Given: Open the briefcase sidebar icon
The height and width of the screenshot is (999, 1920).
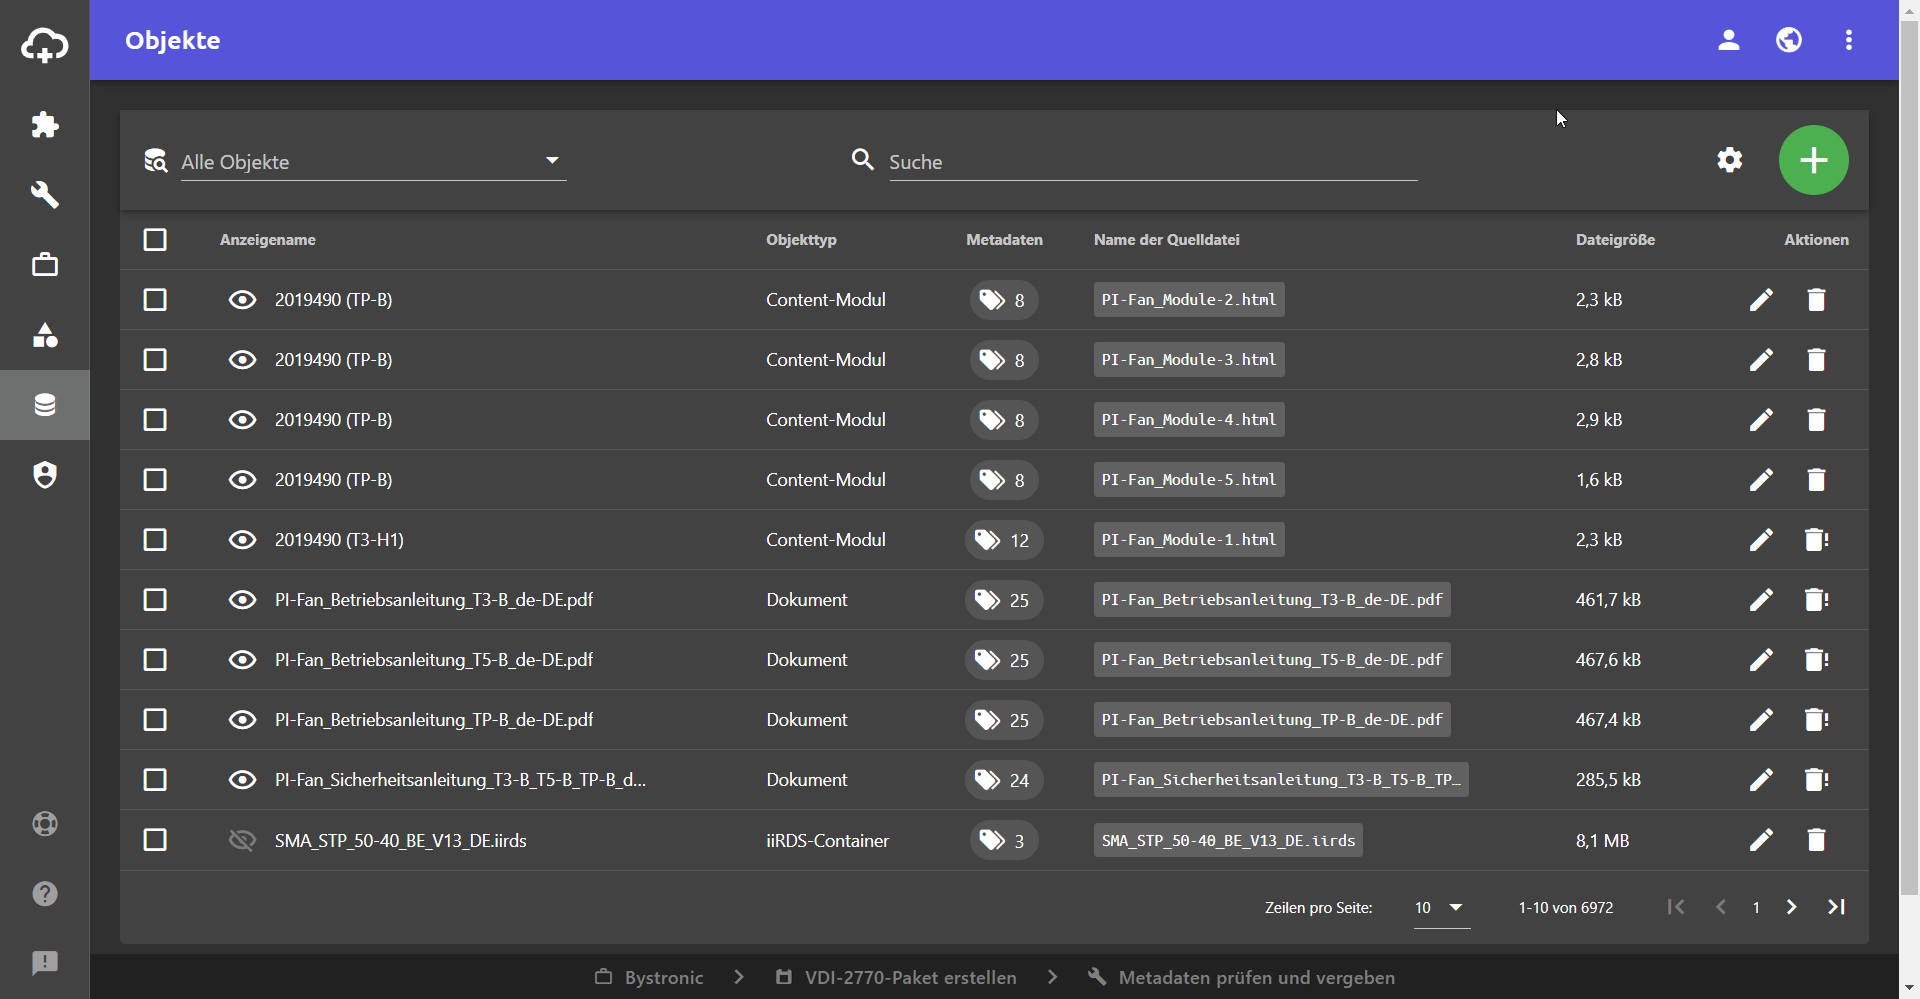Looking at the screenshot, I should pos(45,265).
